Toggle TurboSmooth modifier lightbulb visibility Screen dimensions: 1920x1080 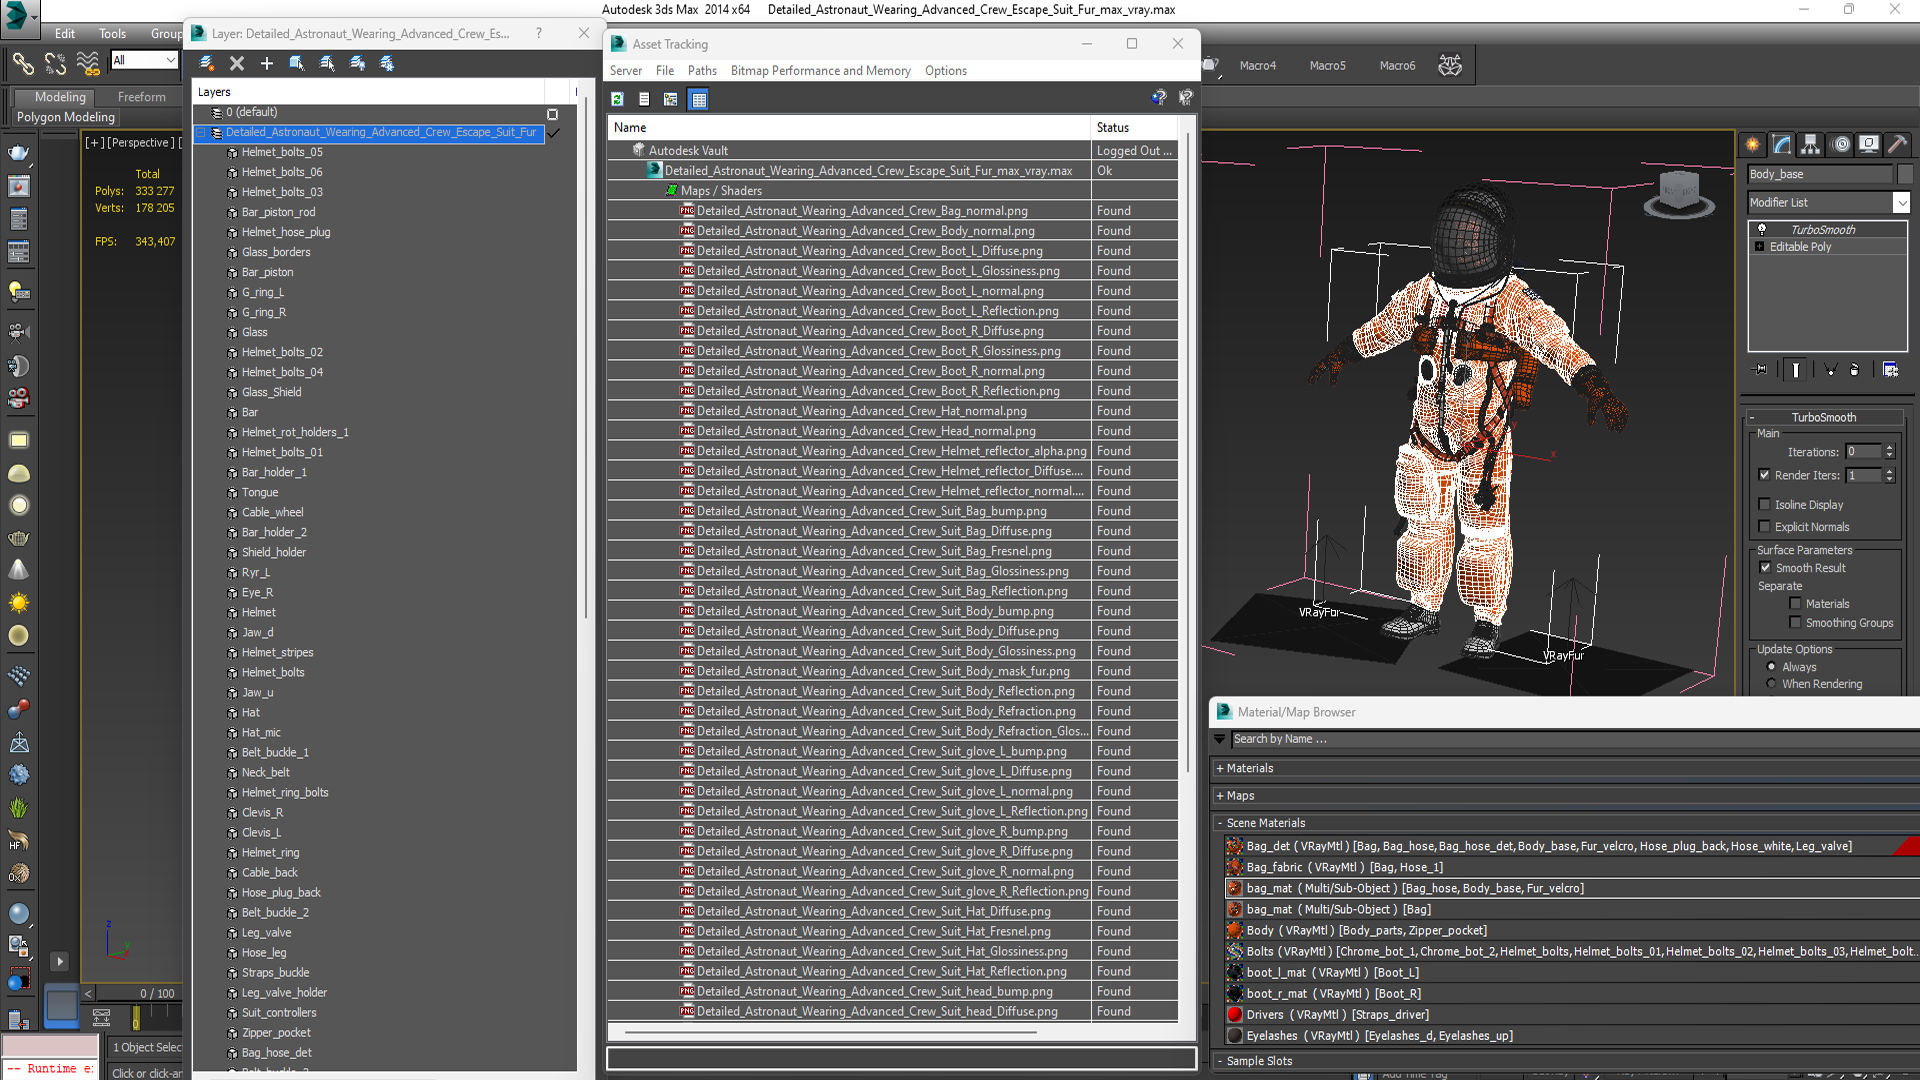click(1762, 229)
